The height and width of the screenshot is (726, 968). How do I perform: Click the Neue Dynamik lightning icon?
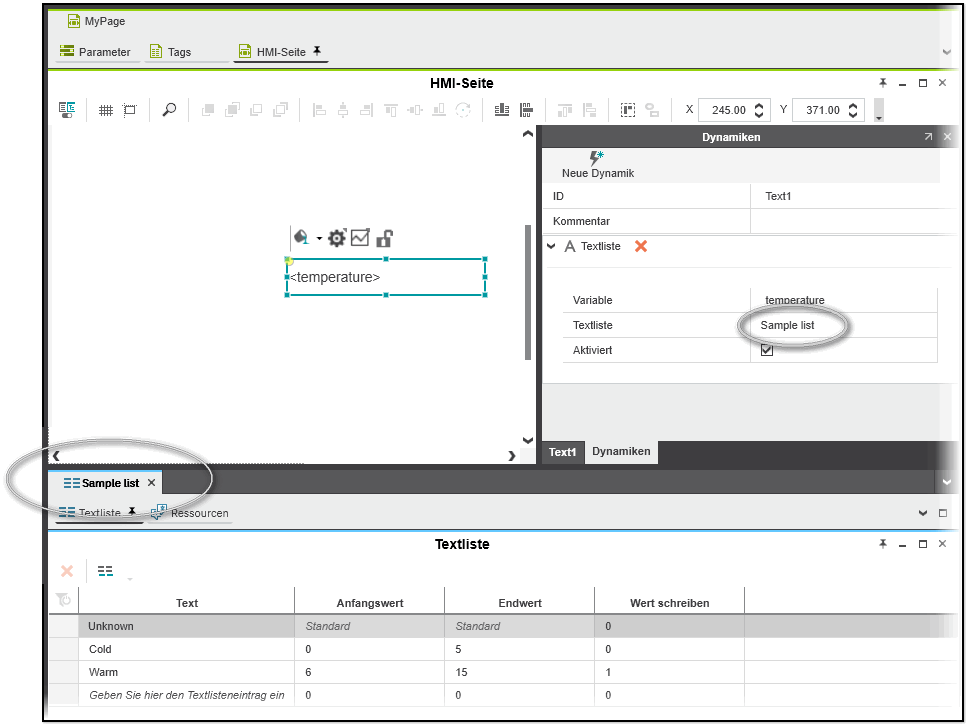click(597, 158)
